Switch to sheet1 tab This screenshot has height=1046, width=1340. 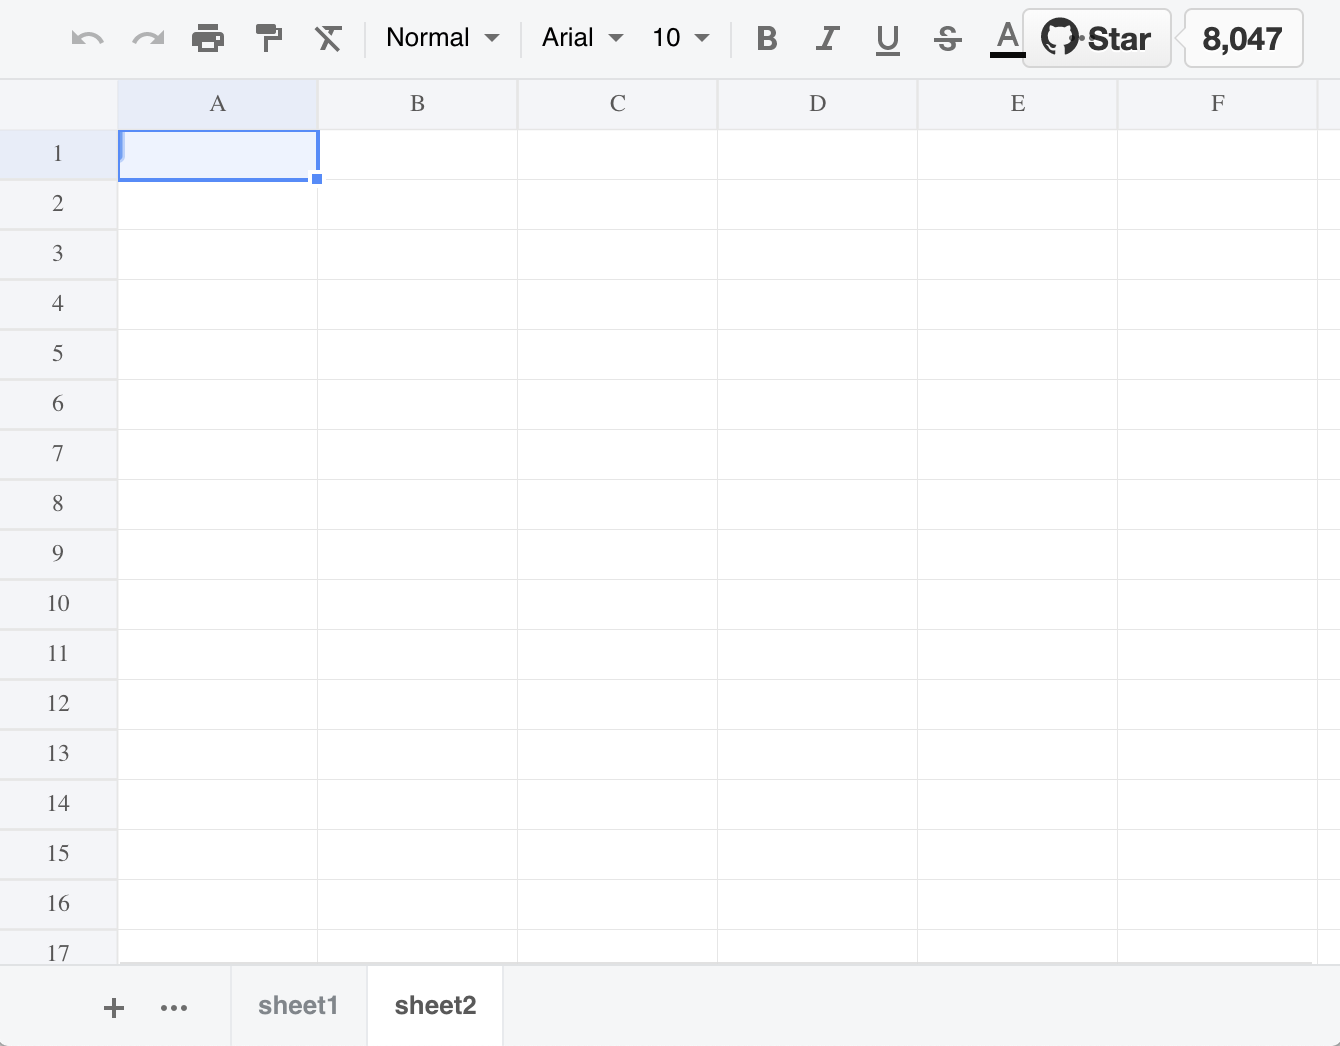point(298,1005)
